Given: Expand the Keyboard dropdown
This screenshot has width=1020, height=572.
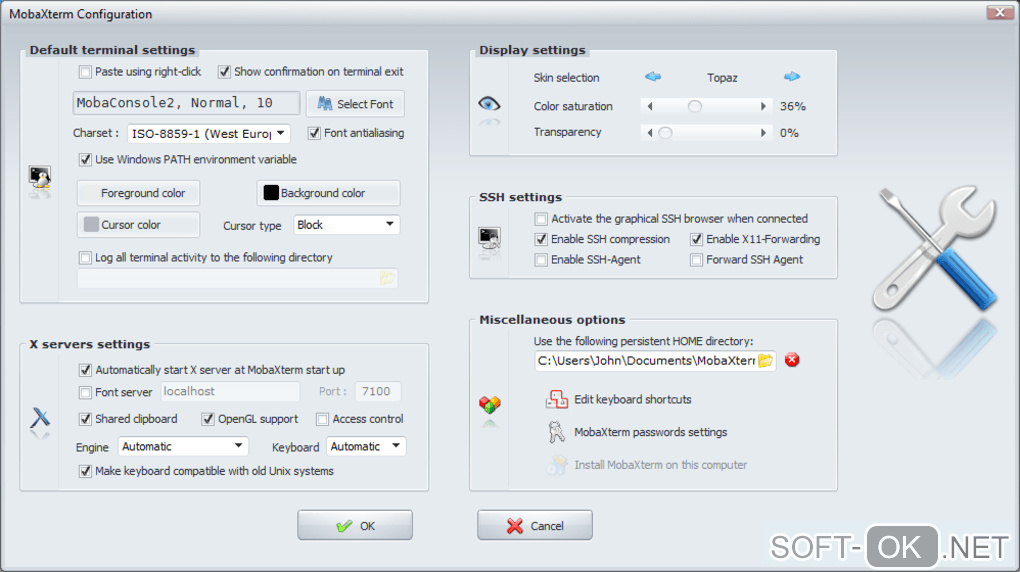Looking at the screenshot, I should pyautogui.click(x=366, y=446).
